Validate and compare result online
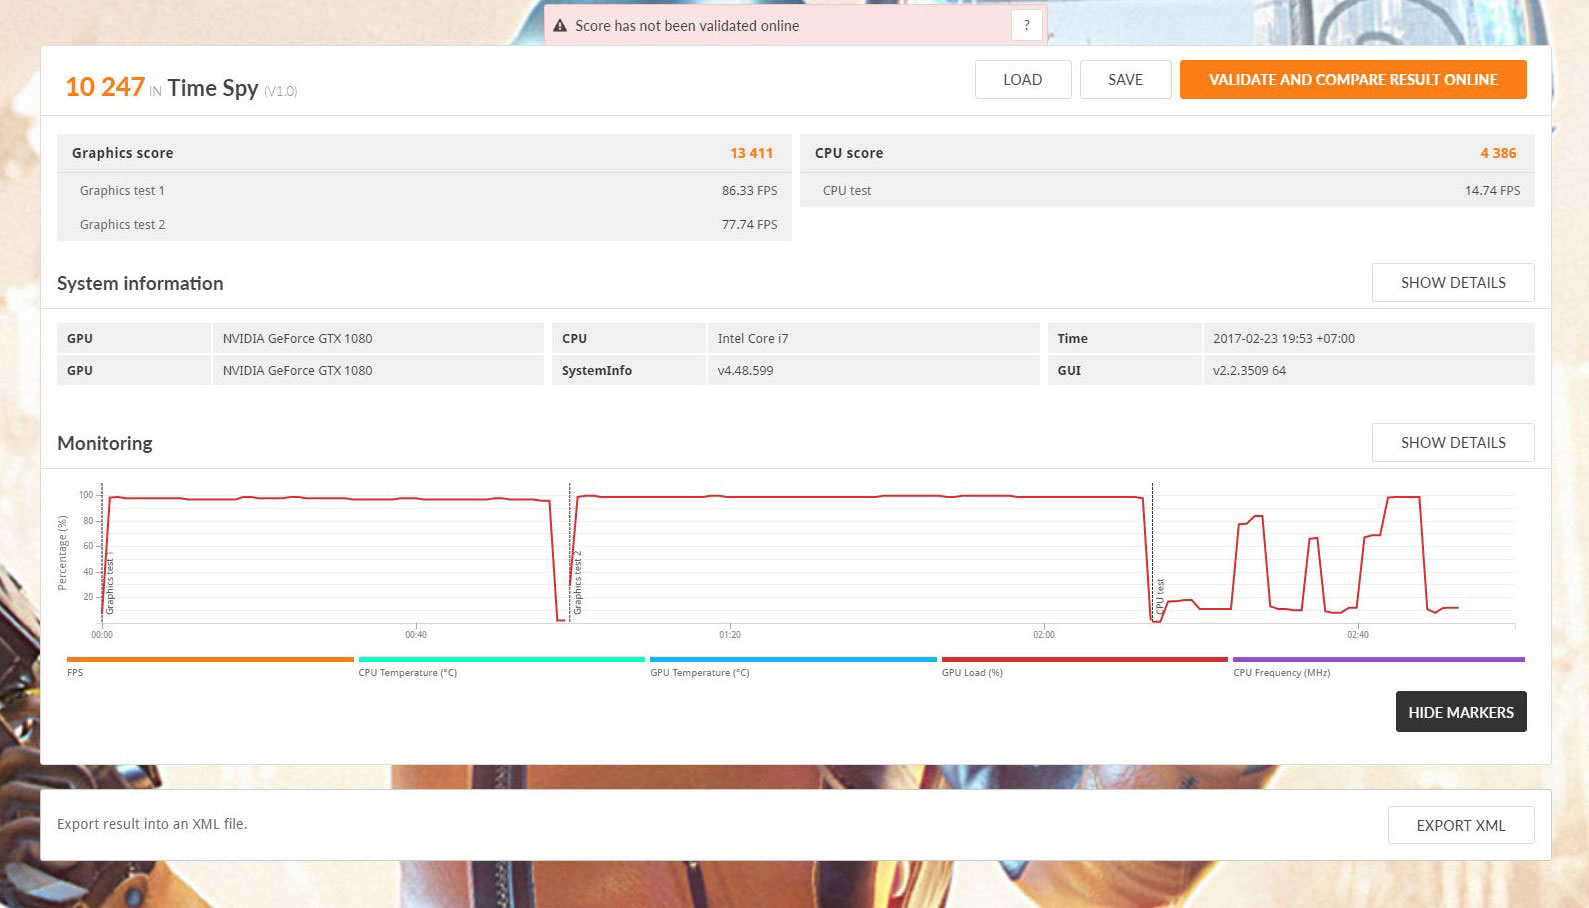Image resolution: width=1589 pixels, height=908 pixels. [1352, 80]
